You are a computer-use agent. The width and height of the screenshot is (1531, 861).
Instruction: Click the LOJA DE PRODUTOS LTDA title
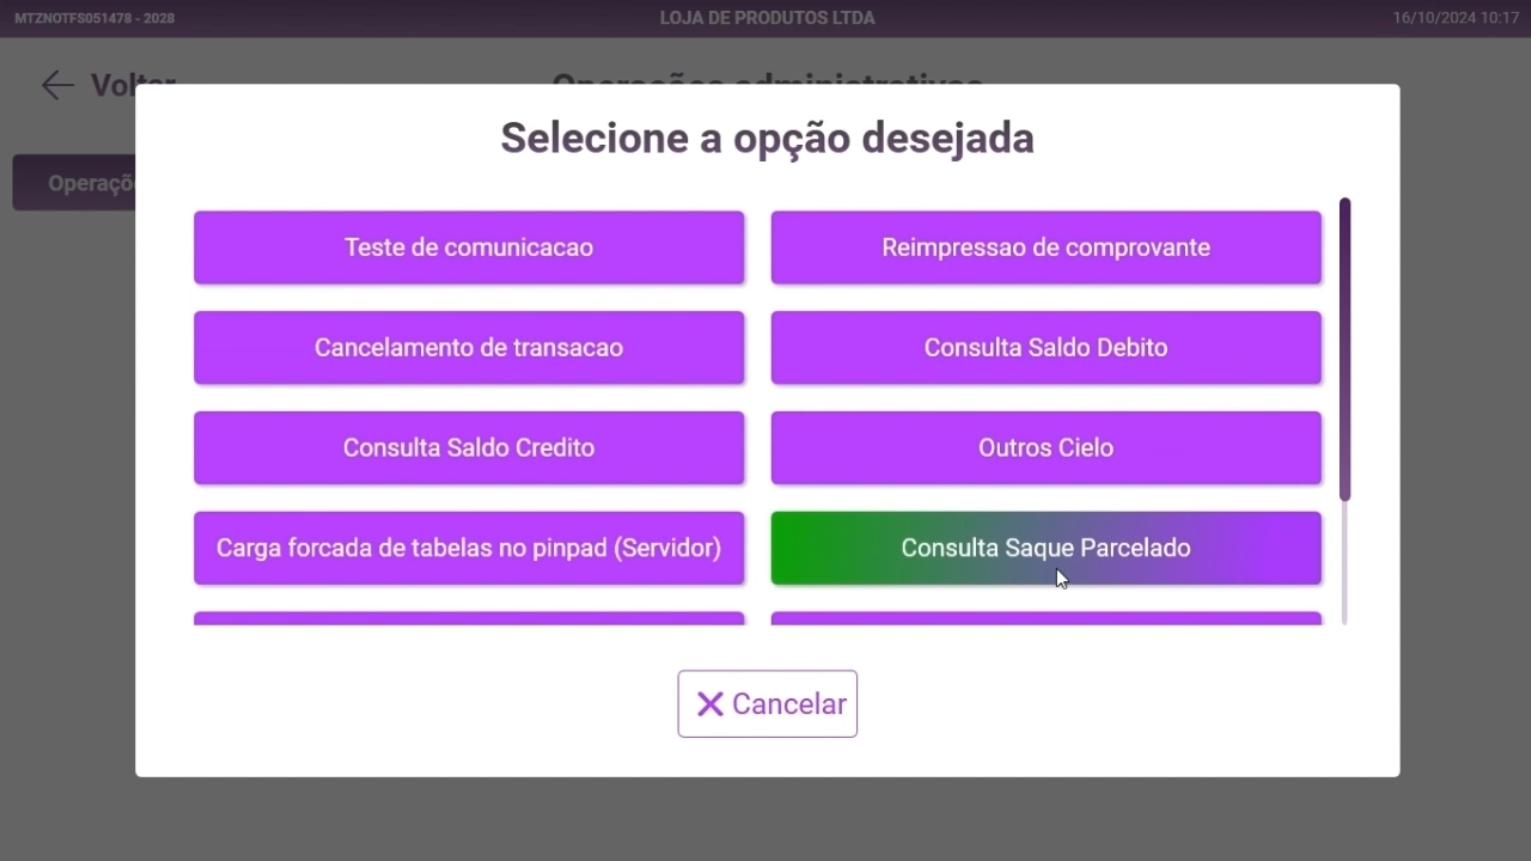[767, 18]
